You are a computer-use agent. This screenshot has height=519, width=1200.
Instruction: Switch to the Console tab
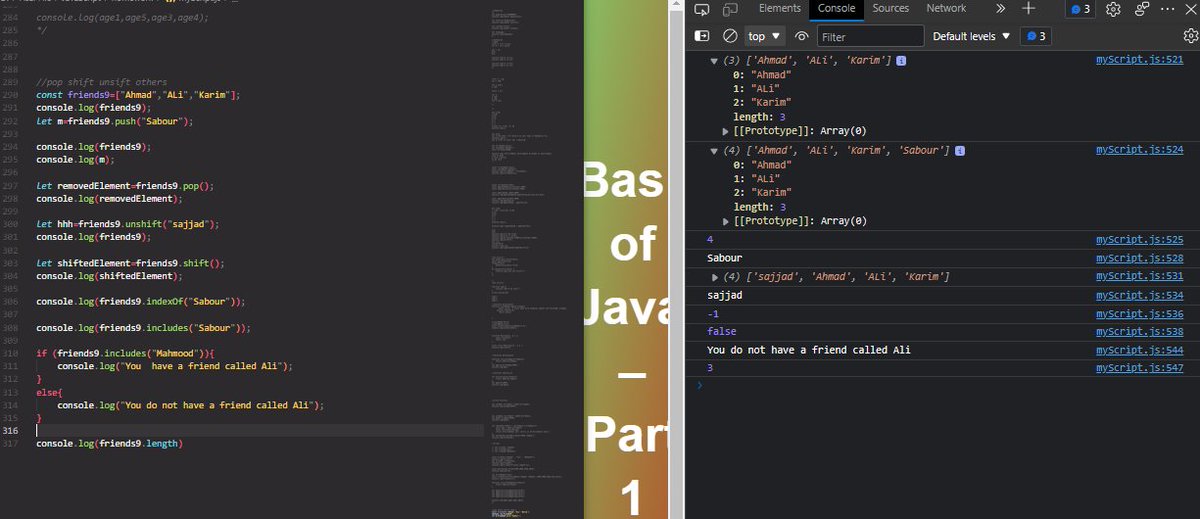(x=836, y=8)
